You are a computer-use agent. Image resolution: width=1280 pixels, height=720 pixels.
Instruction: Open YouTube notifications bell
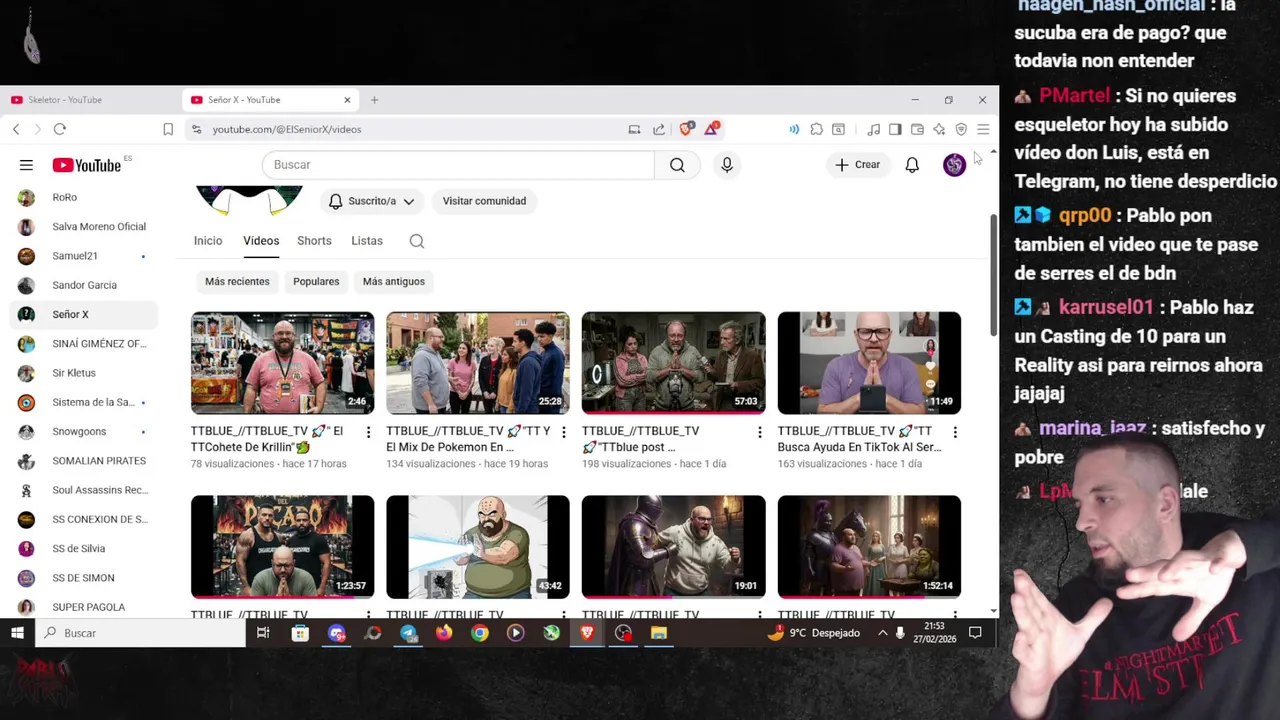tap(912, 165)
